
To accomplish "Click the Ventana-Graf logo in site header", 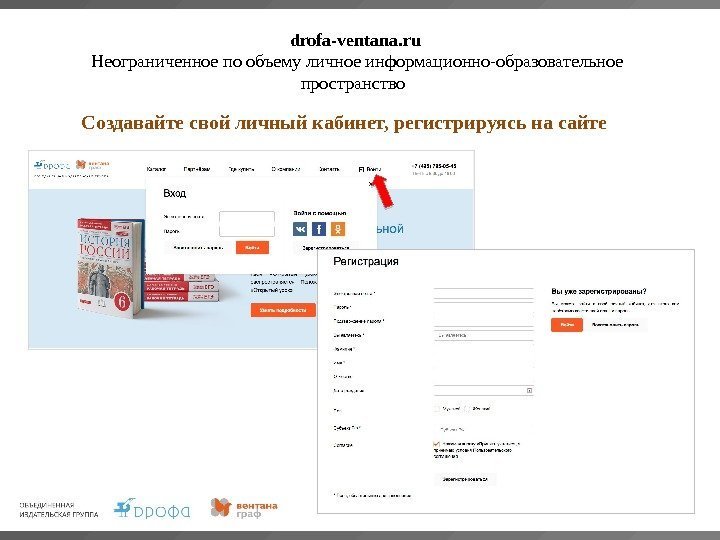I will coord(92,164).
